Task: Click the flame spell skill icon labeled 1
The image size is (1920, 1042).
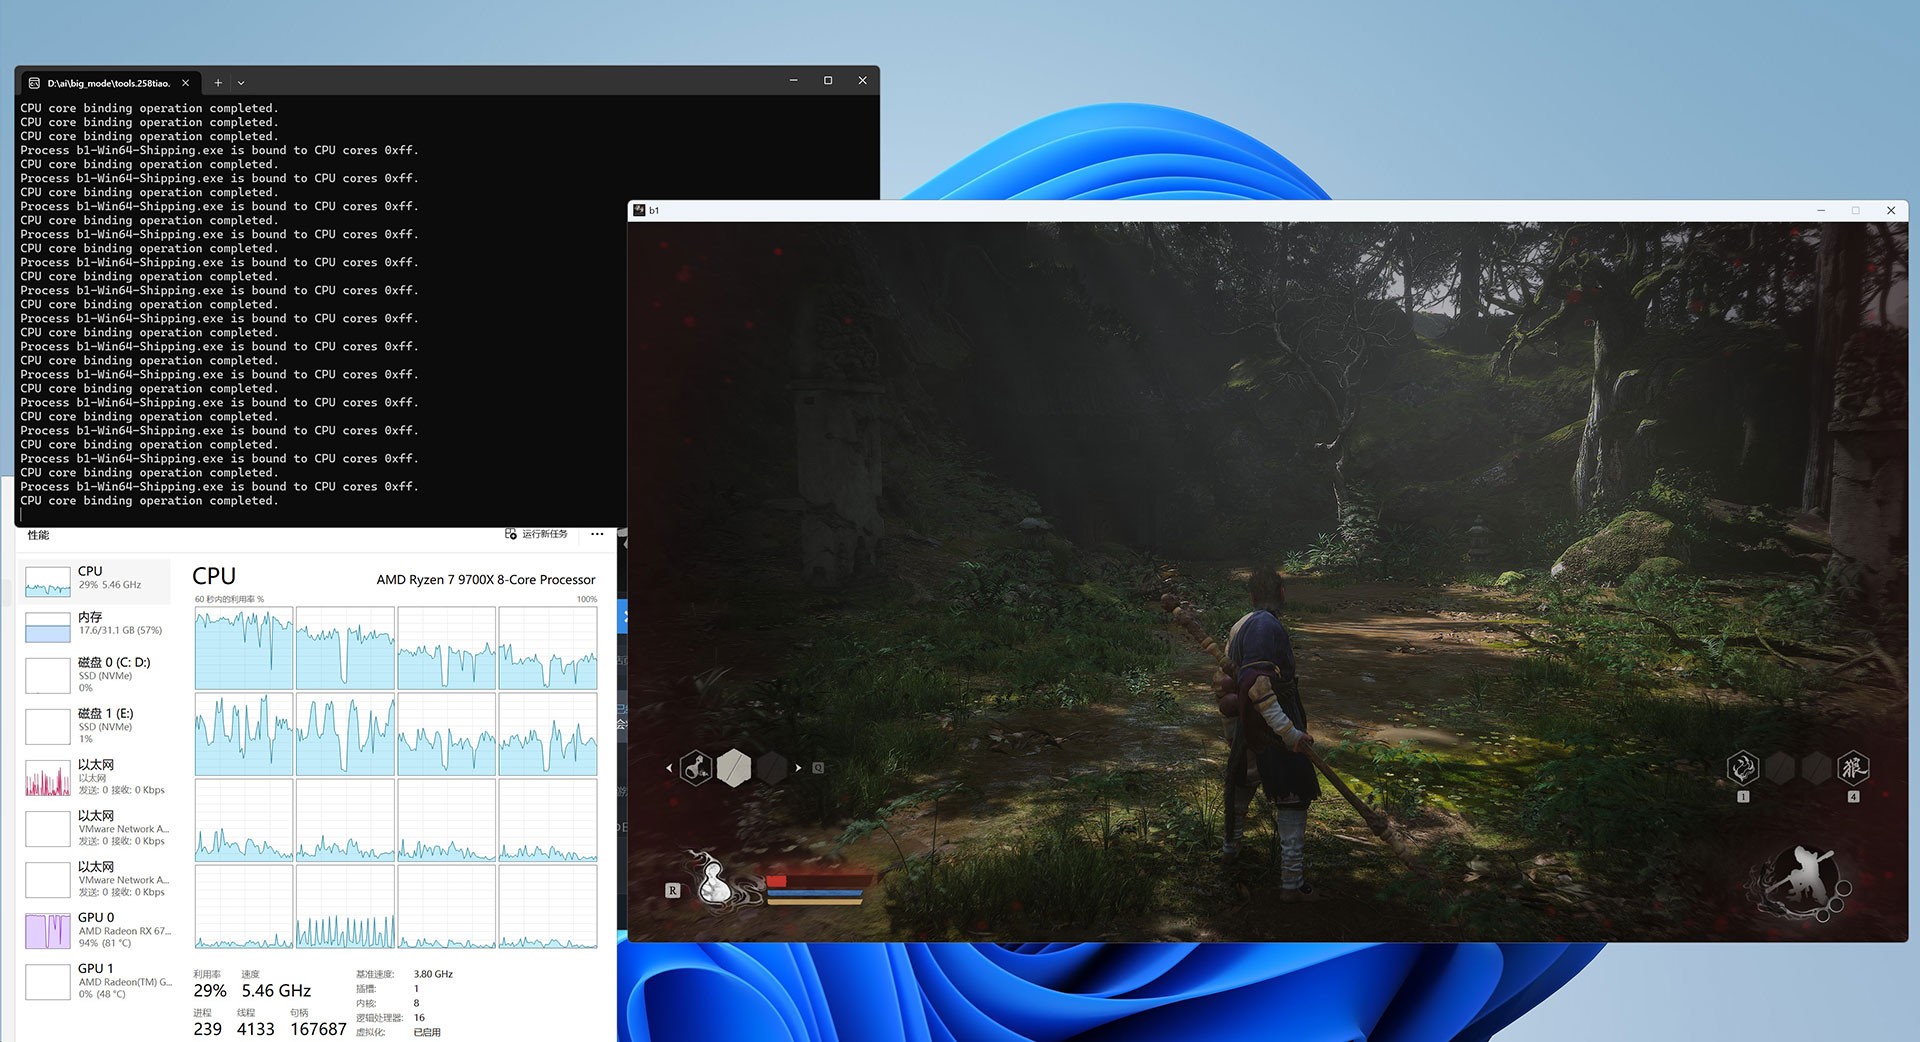Action: [1742, 768]
